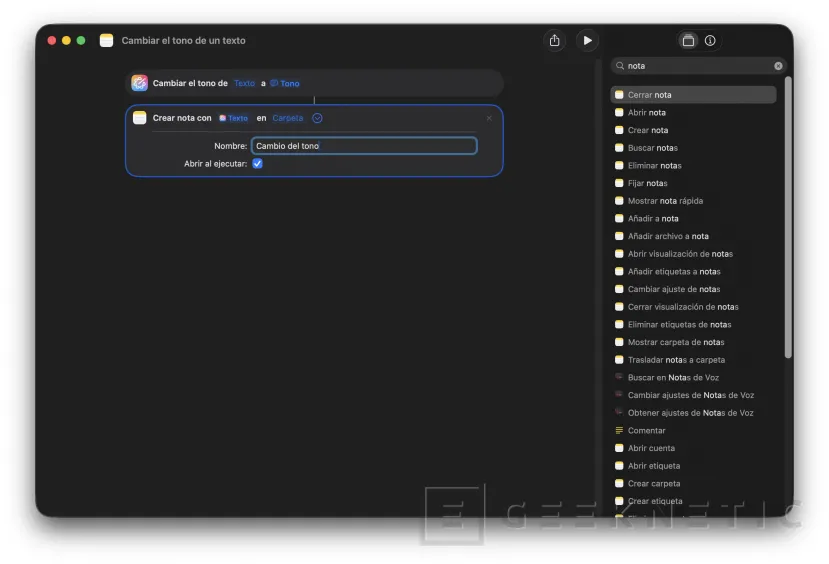The image size is (829, 564).
Task: Click the Share icon in the title bar
Action: 555,40
